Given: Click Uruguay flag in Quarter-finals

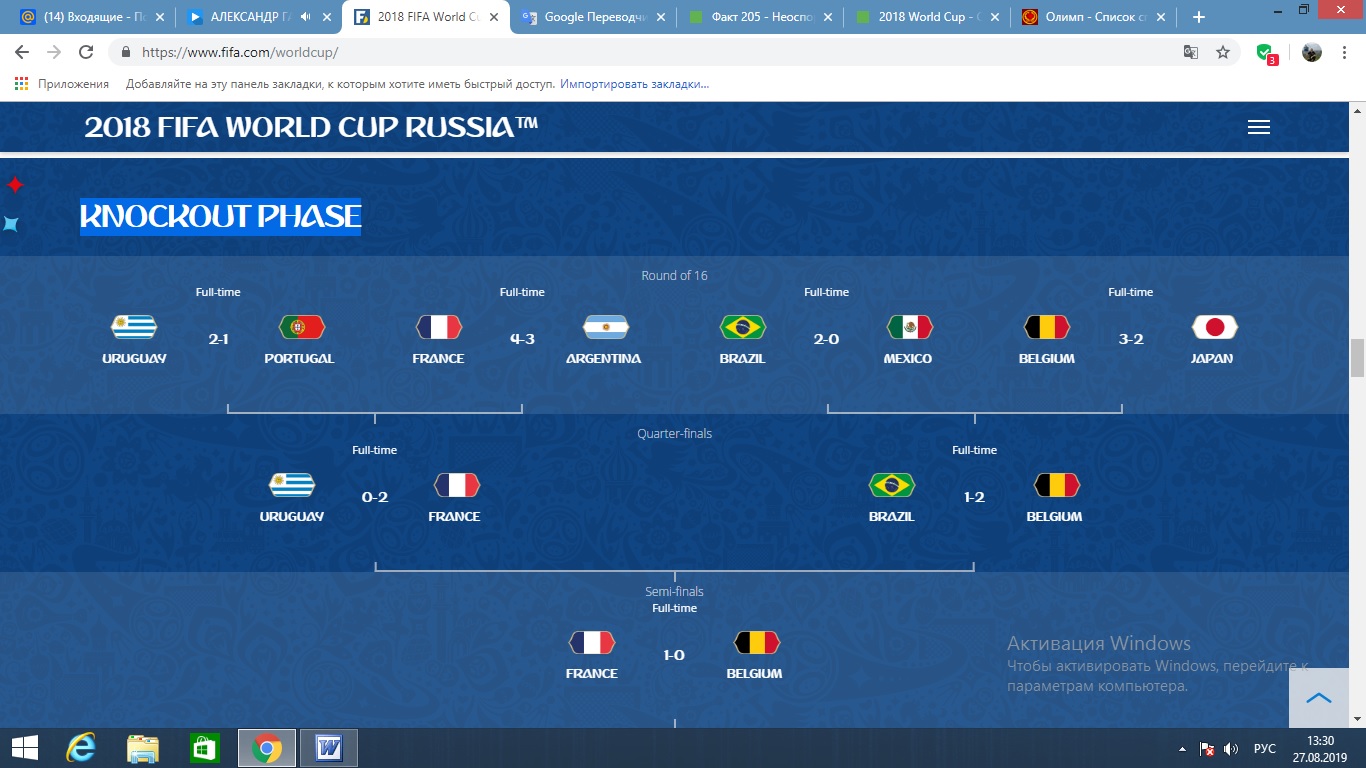Looking at the screenshot, I should click(x=292, y=485).
